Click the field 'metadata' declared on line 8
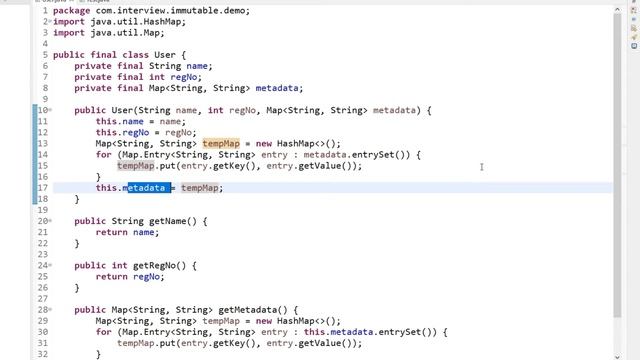The height and width of the screenshot is (360, 640). tap(277, 88)
